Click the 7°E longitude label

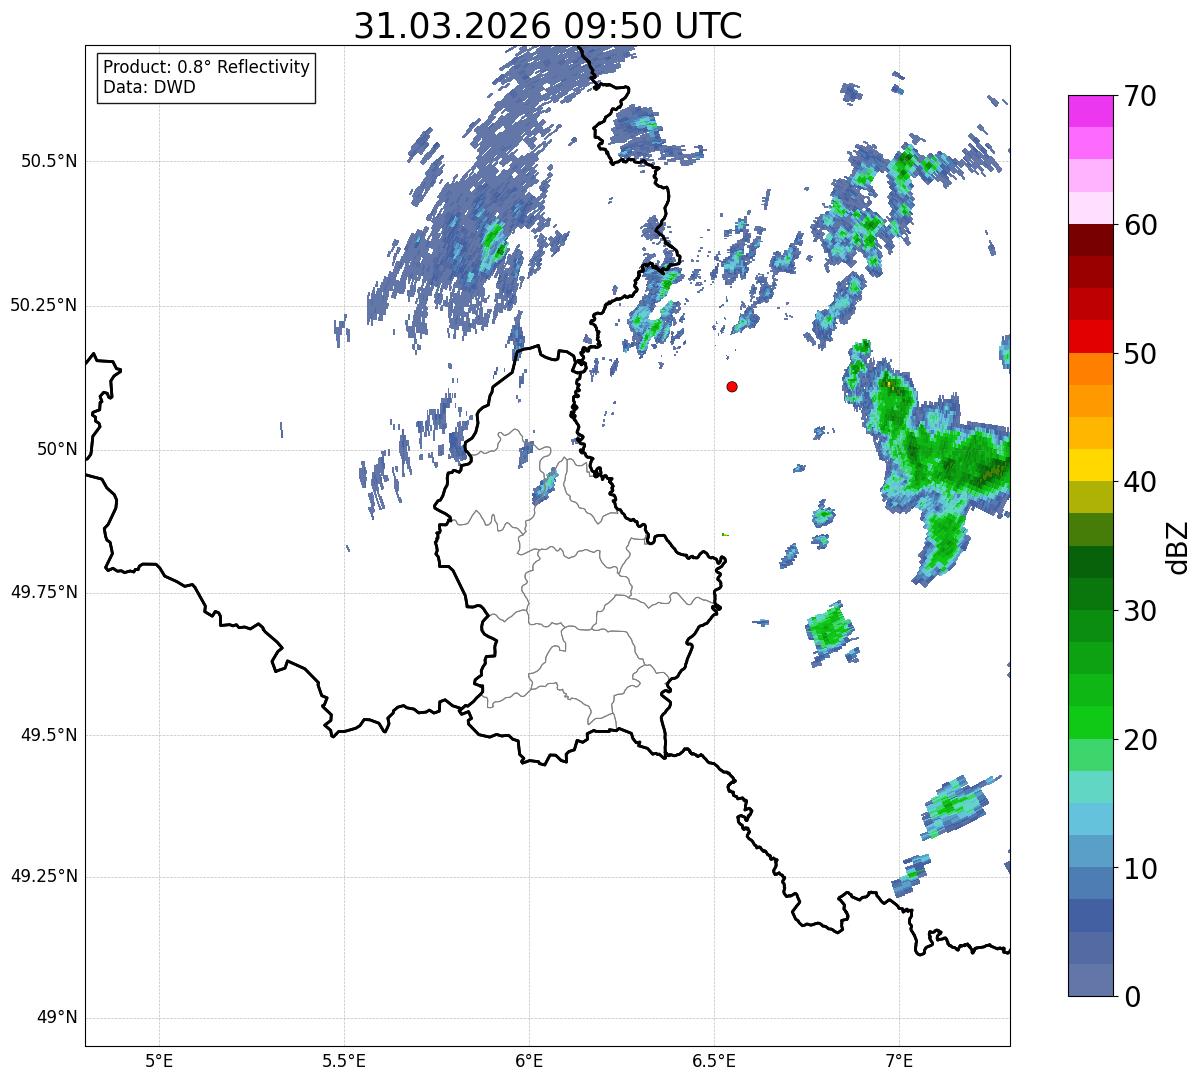[899, 1061]
